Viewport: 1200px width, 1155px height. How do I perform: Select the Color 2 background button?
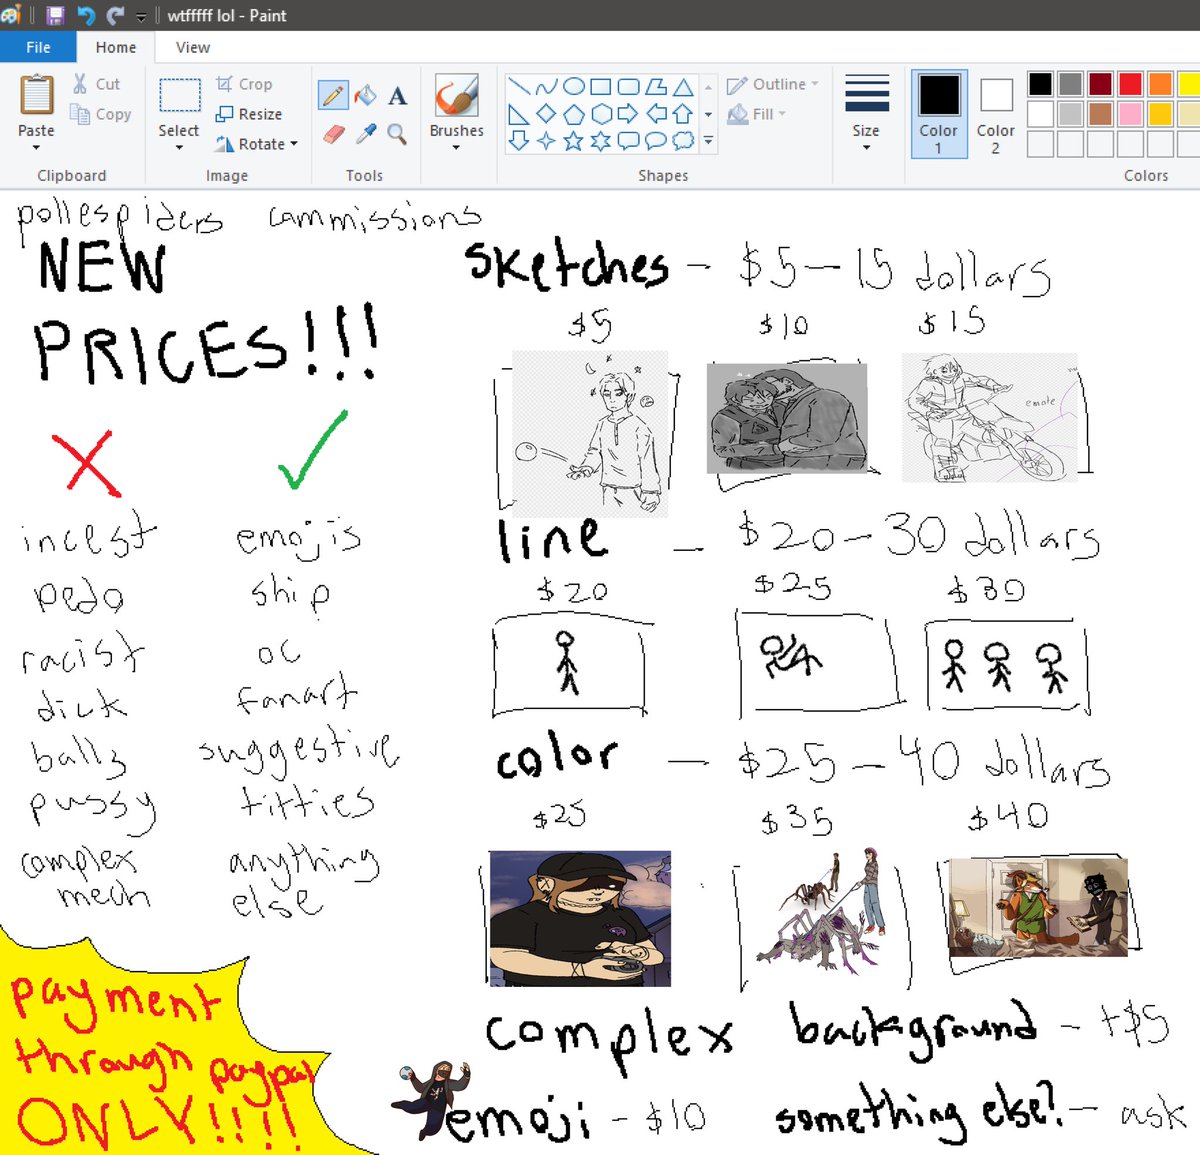996,113
